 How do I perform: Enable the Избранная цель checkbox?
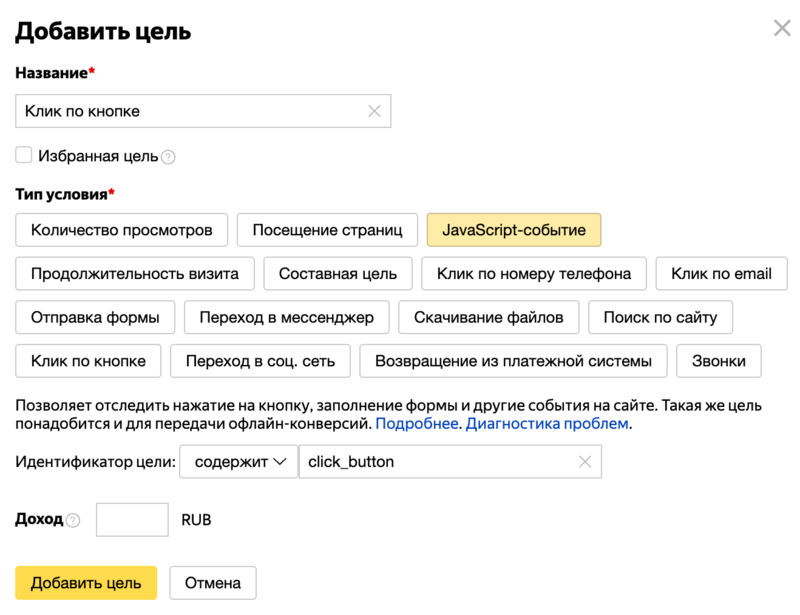point(24,155)
